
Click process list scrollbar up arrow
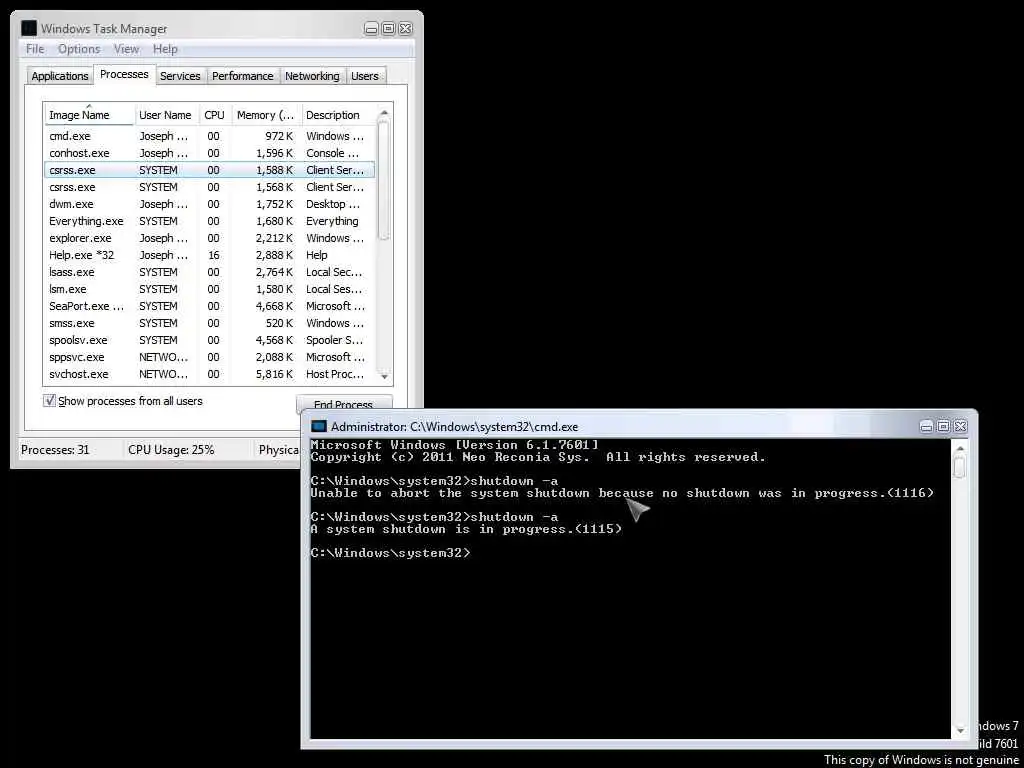point(384,114)
